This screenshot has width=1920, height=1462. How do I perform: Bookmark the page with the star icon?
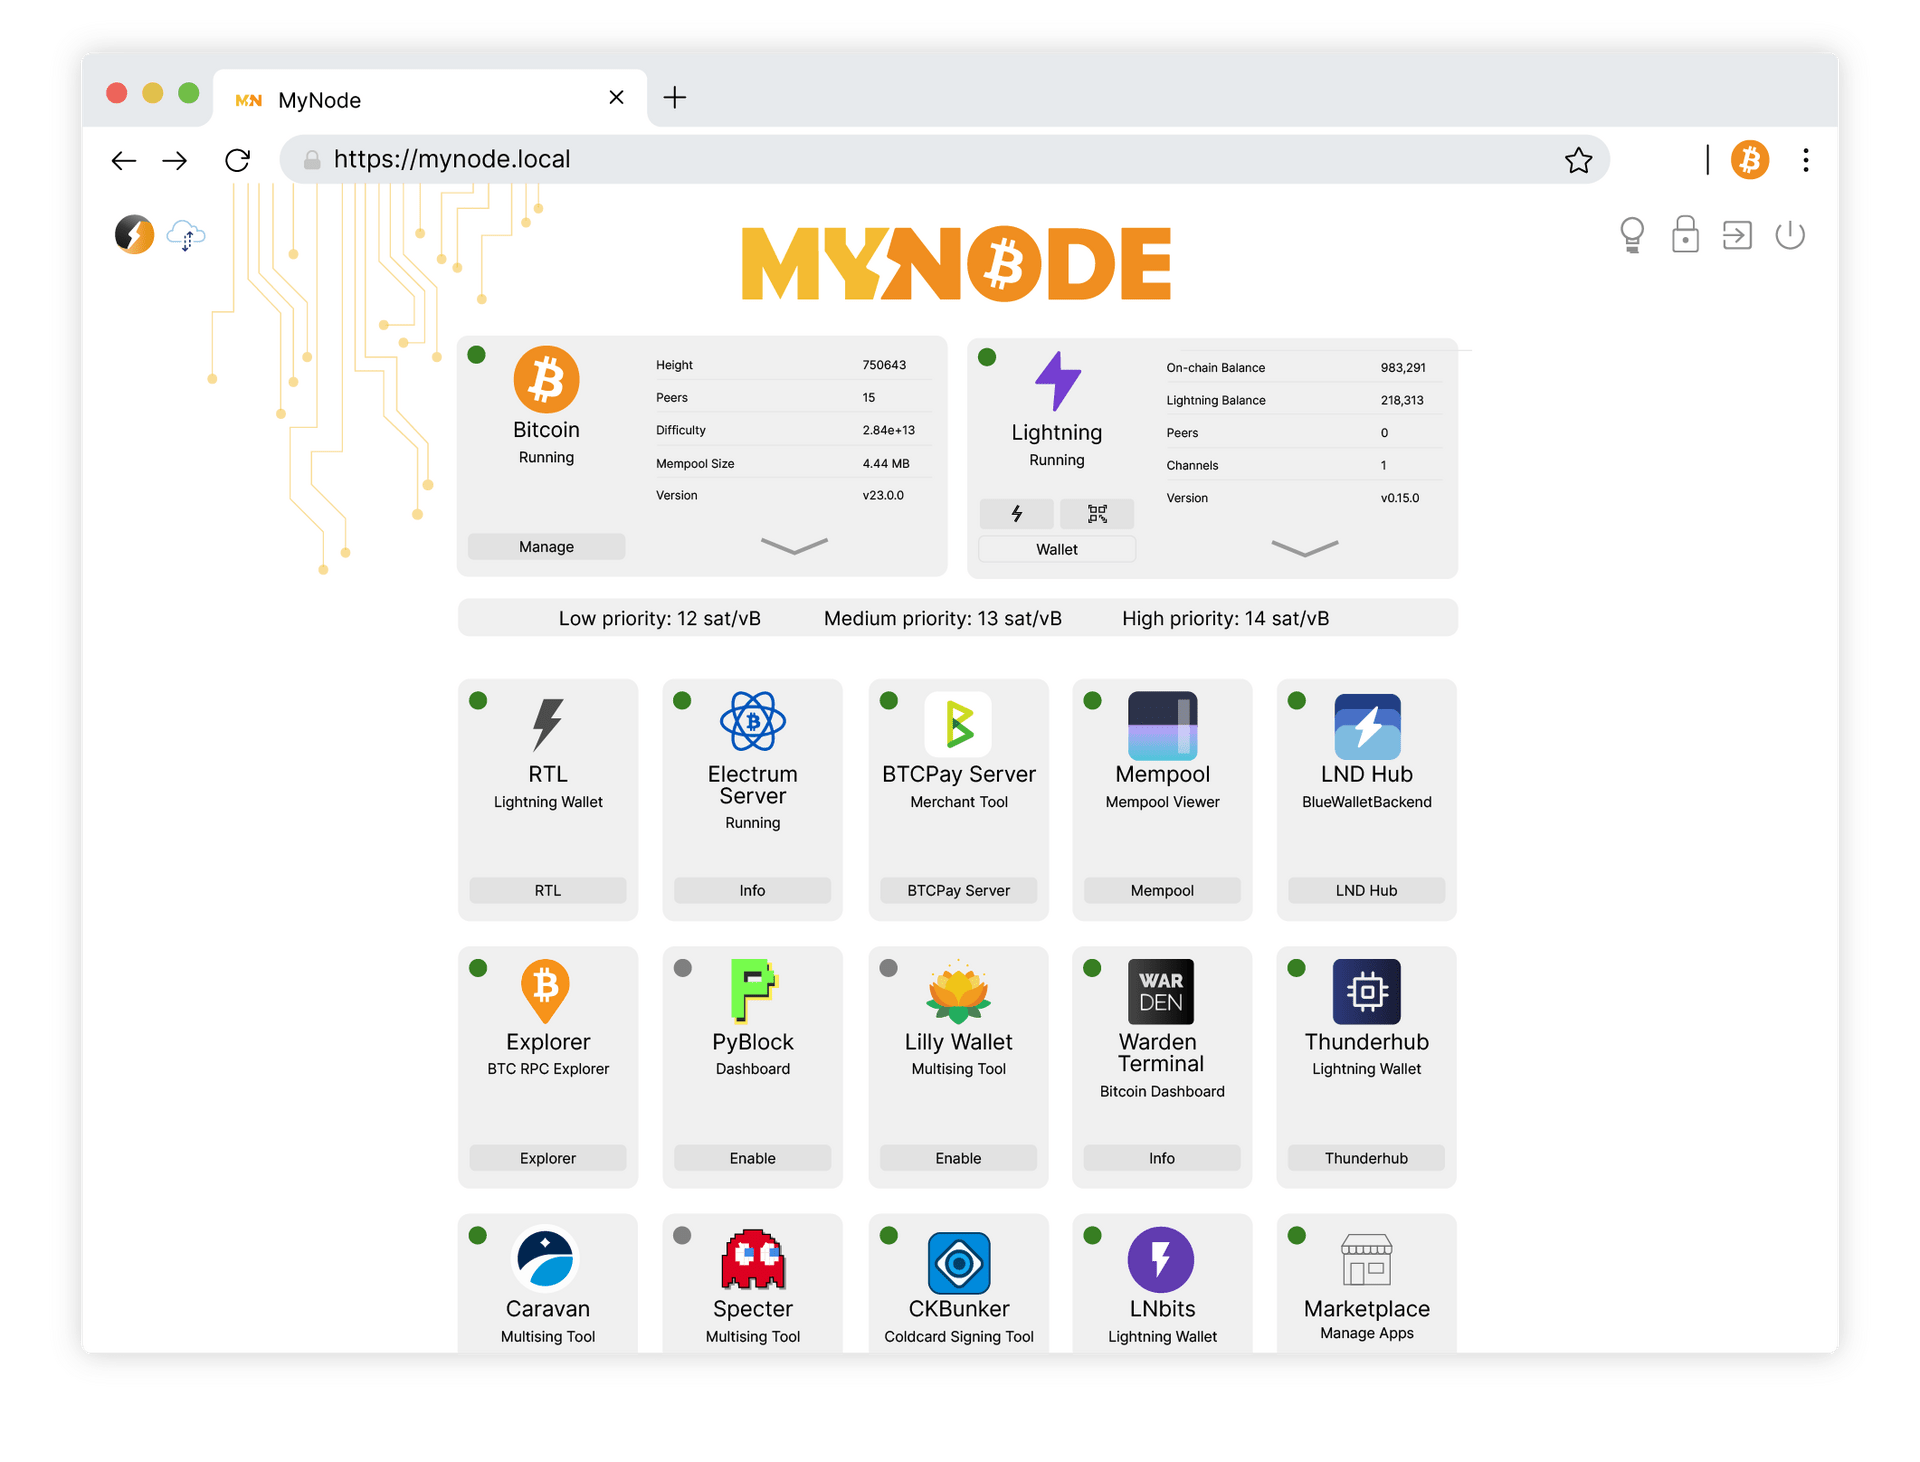pyautogui.click(x=1579, y=160)
